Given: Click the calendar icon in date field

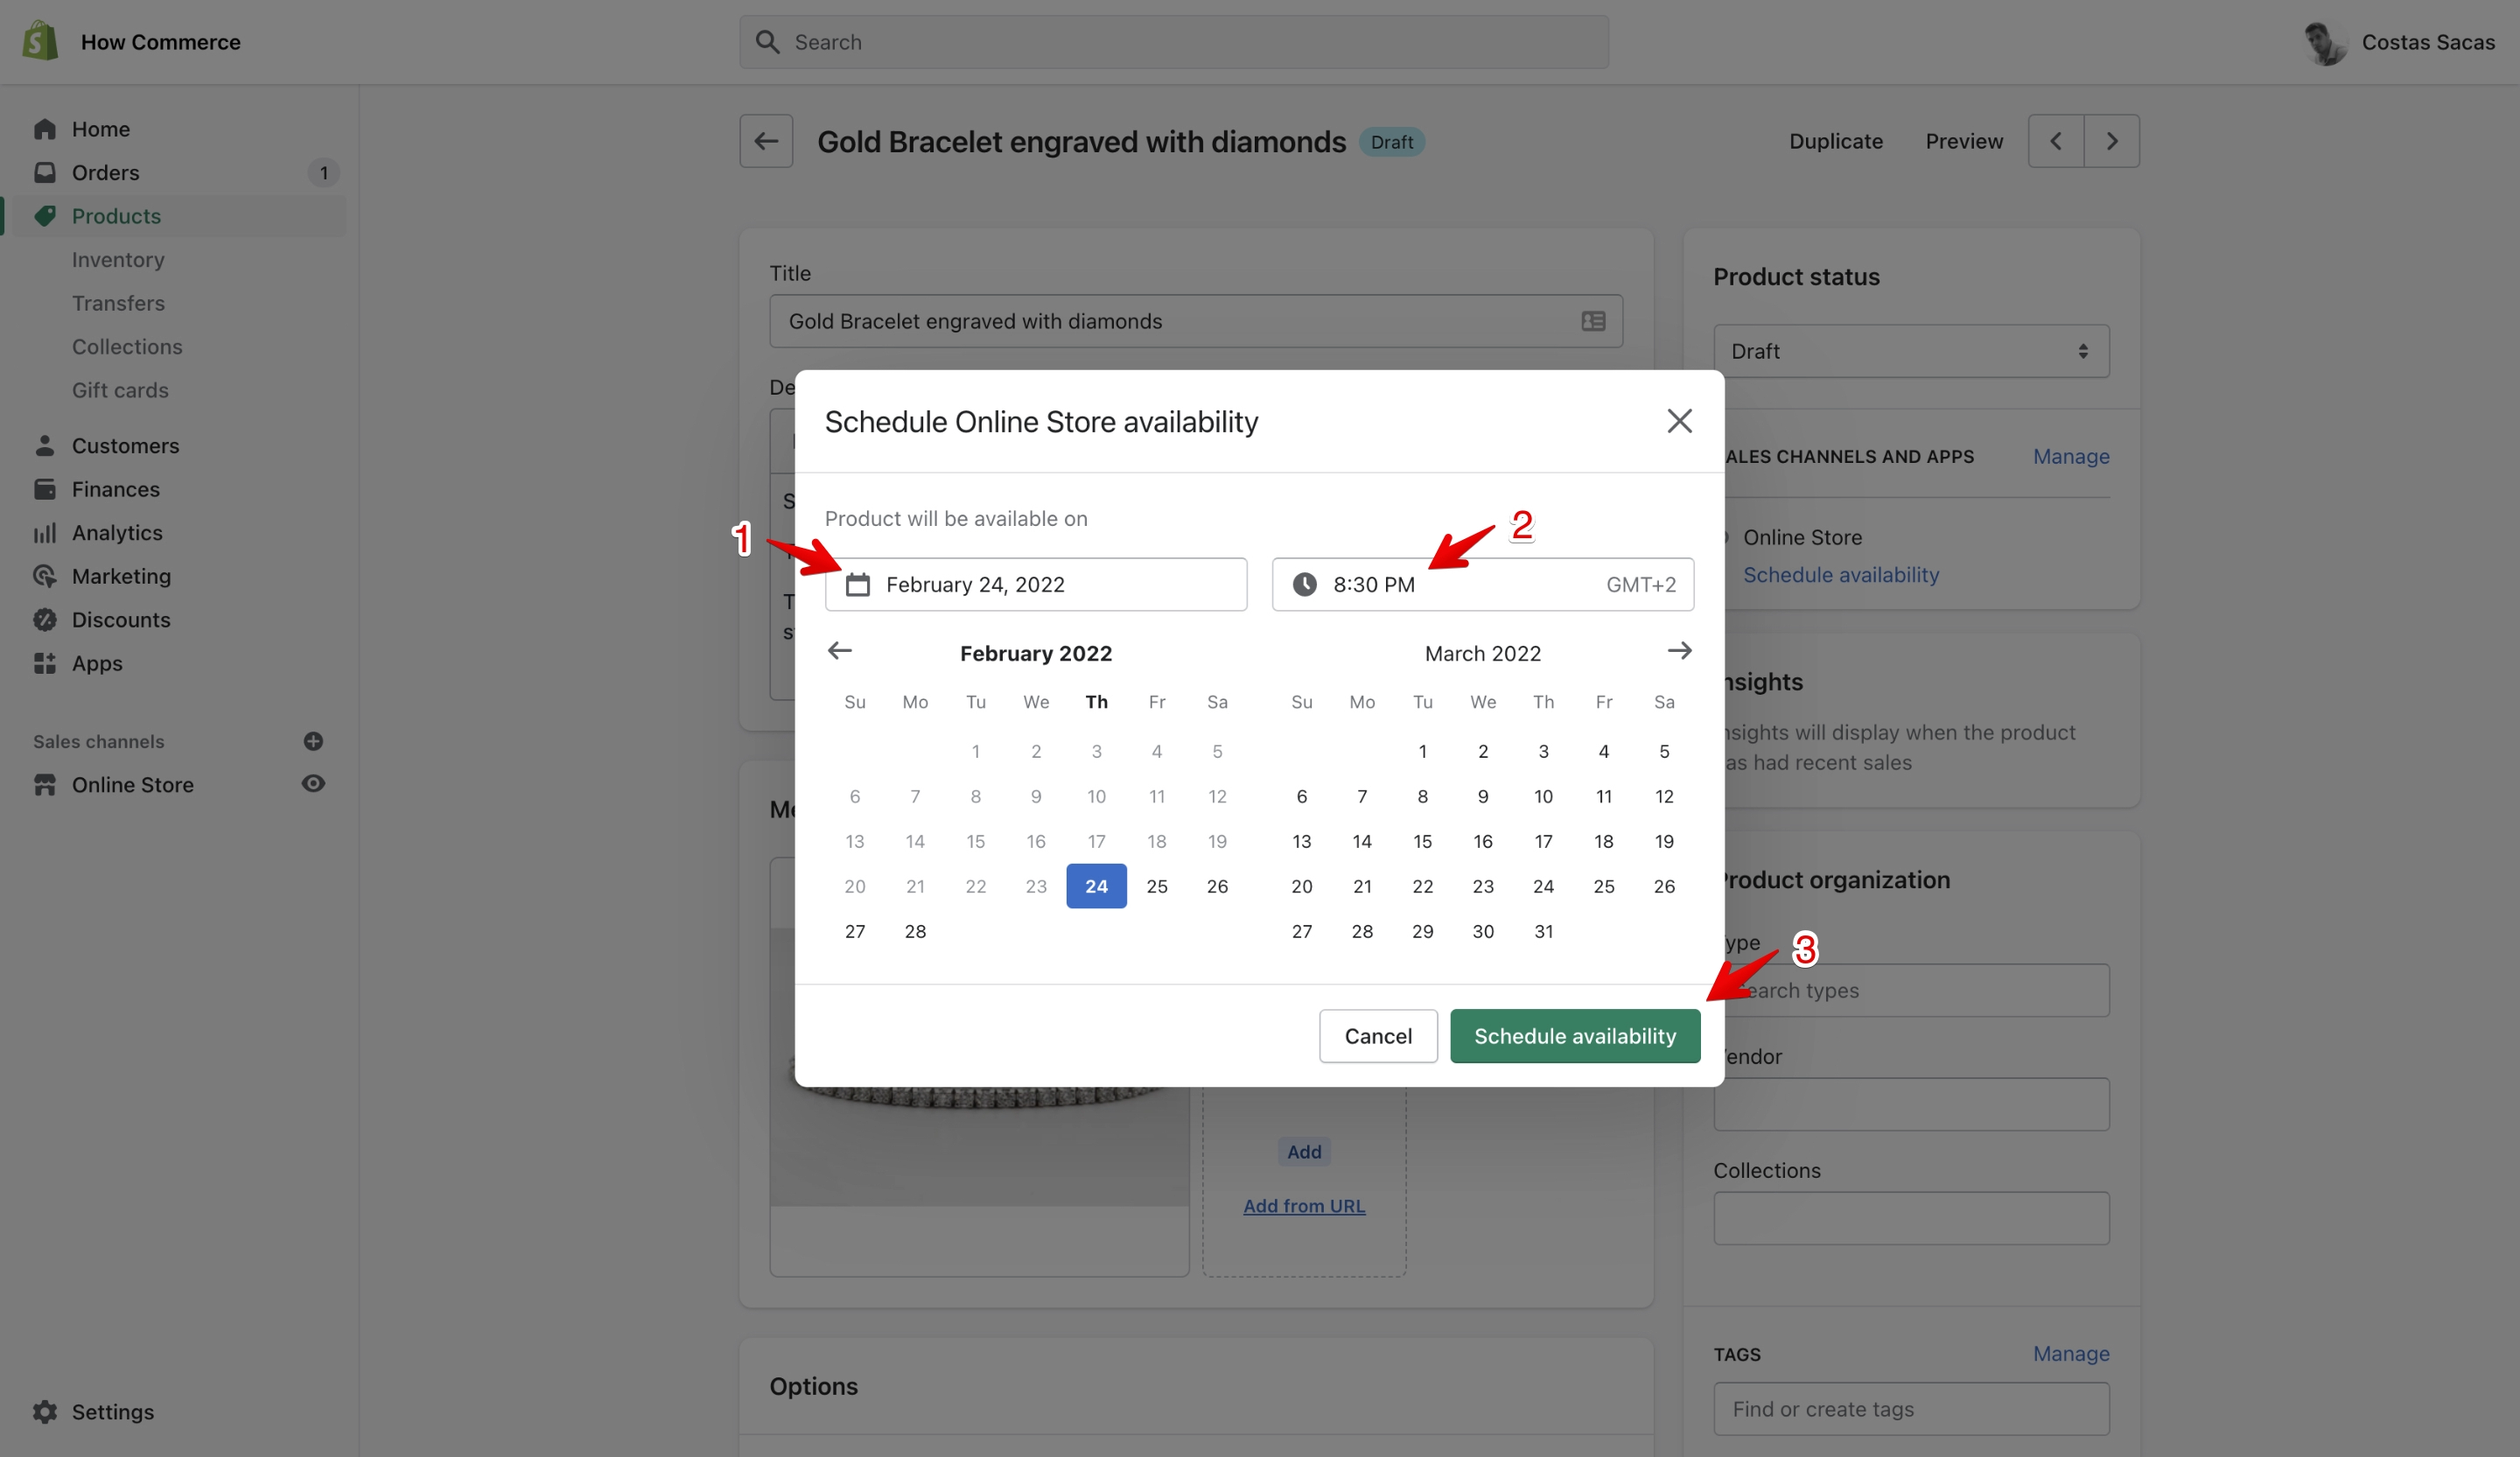Looking at the screenshot, I should point(858,584).
